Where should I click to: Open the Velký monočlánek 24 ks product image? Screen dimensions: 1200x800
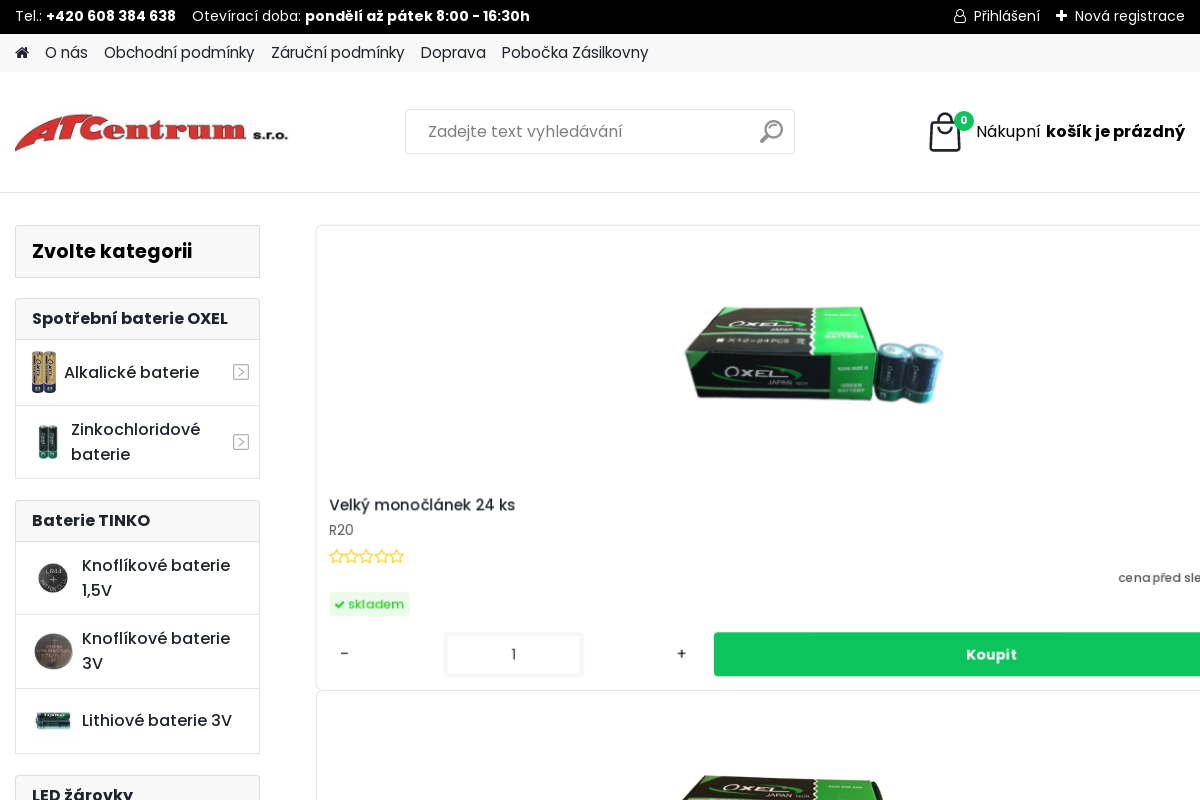click(x=812, y=355)
